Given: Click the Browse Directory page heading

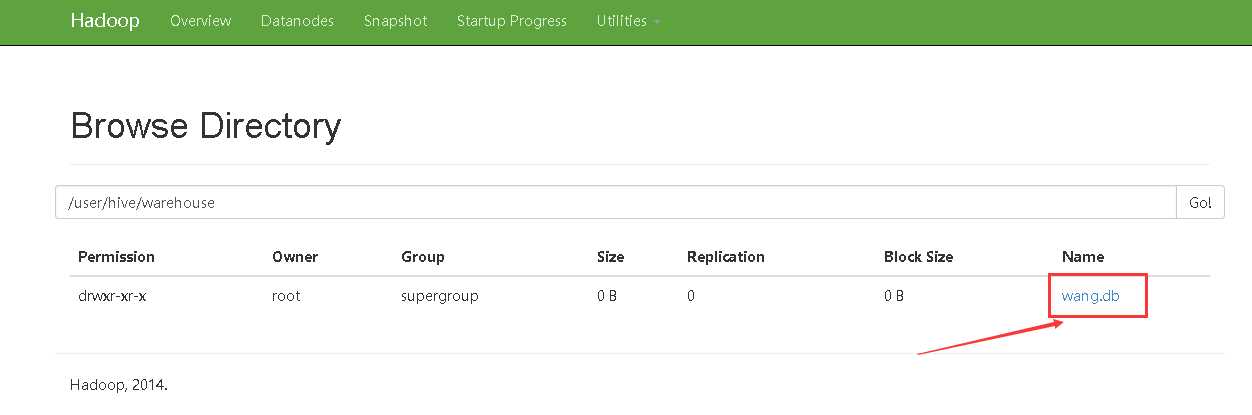Looking at the screenshot, I should (206, 127).
